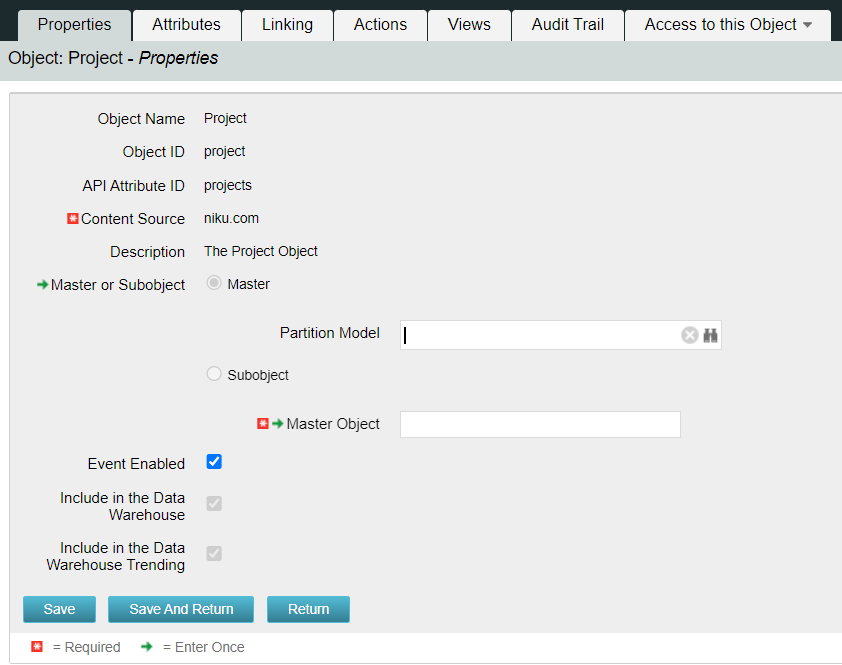This screenshot has height=665, width=842.
Task: Toggle Include in Data Warehouse Trending checkbox
Action: (x=214, y=553)
